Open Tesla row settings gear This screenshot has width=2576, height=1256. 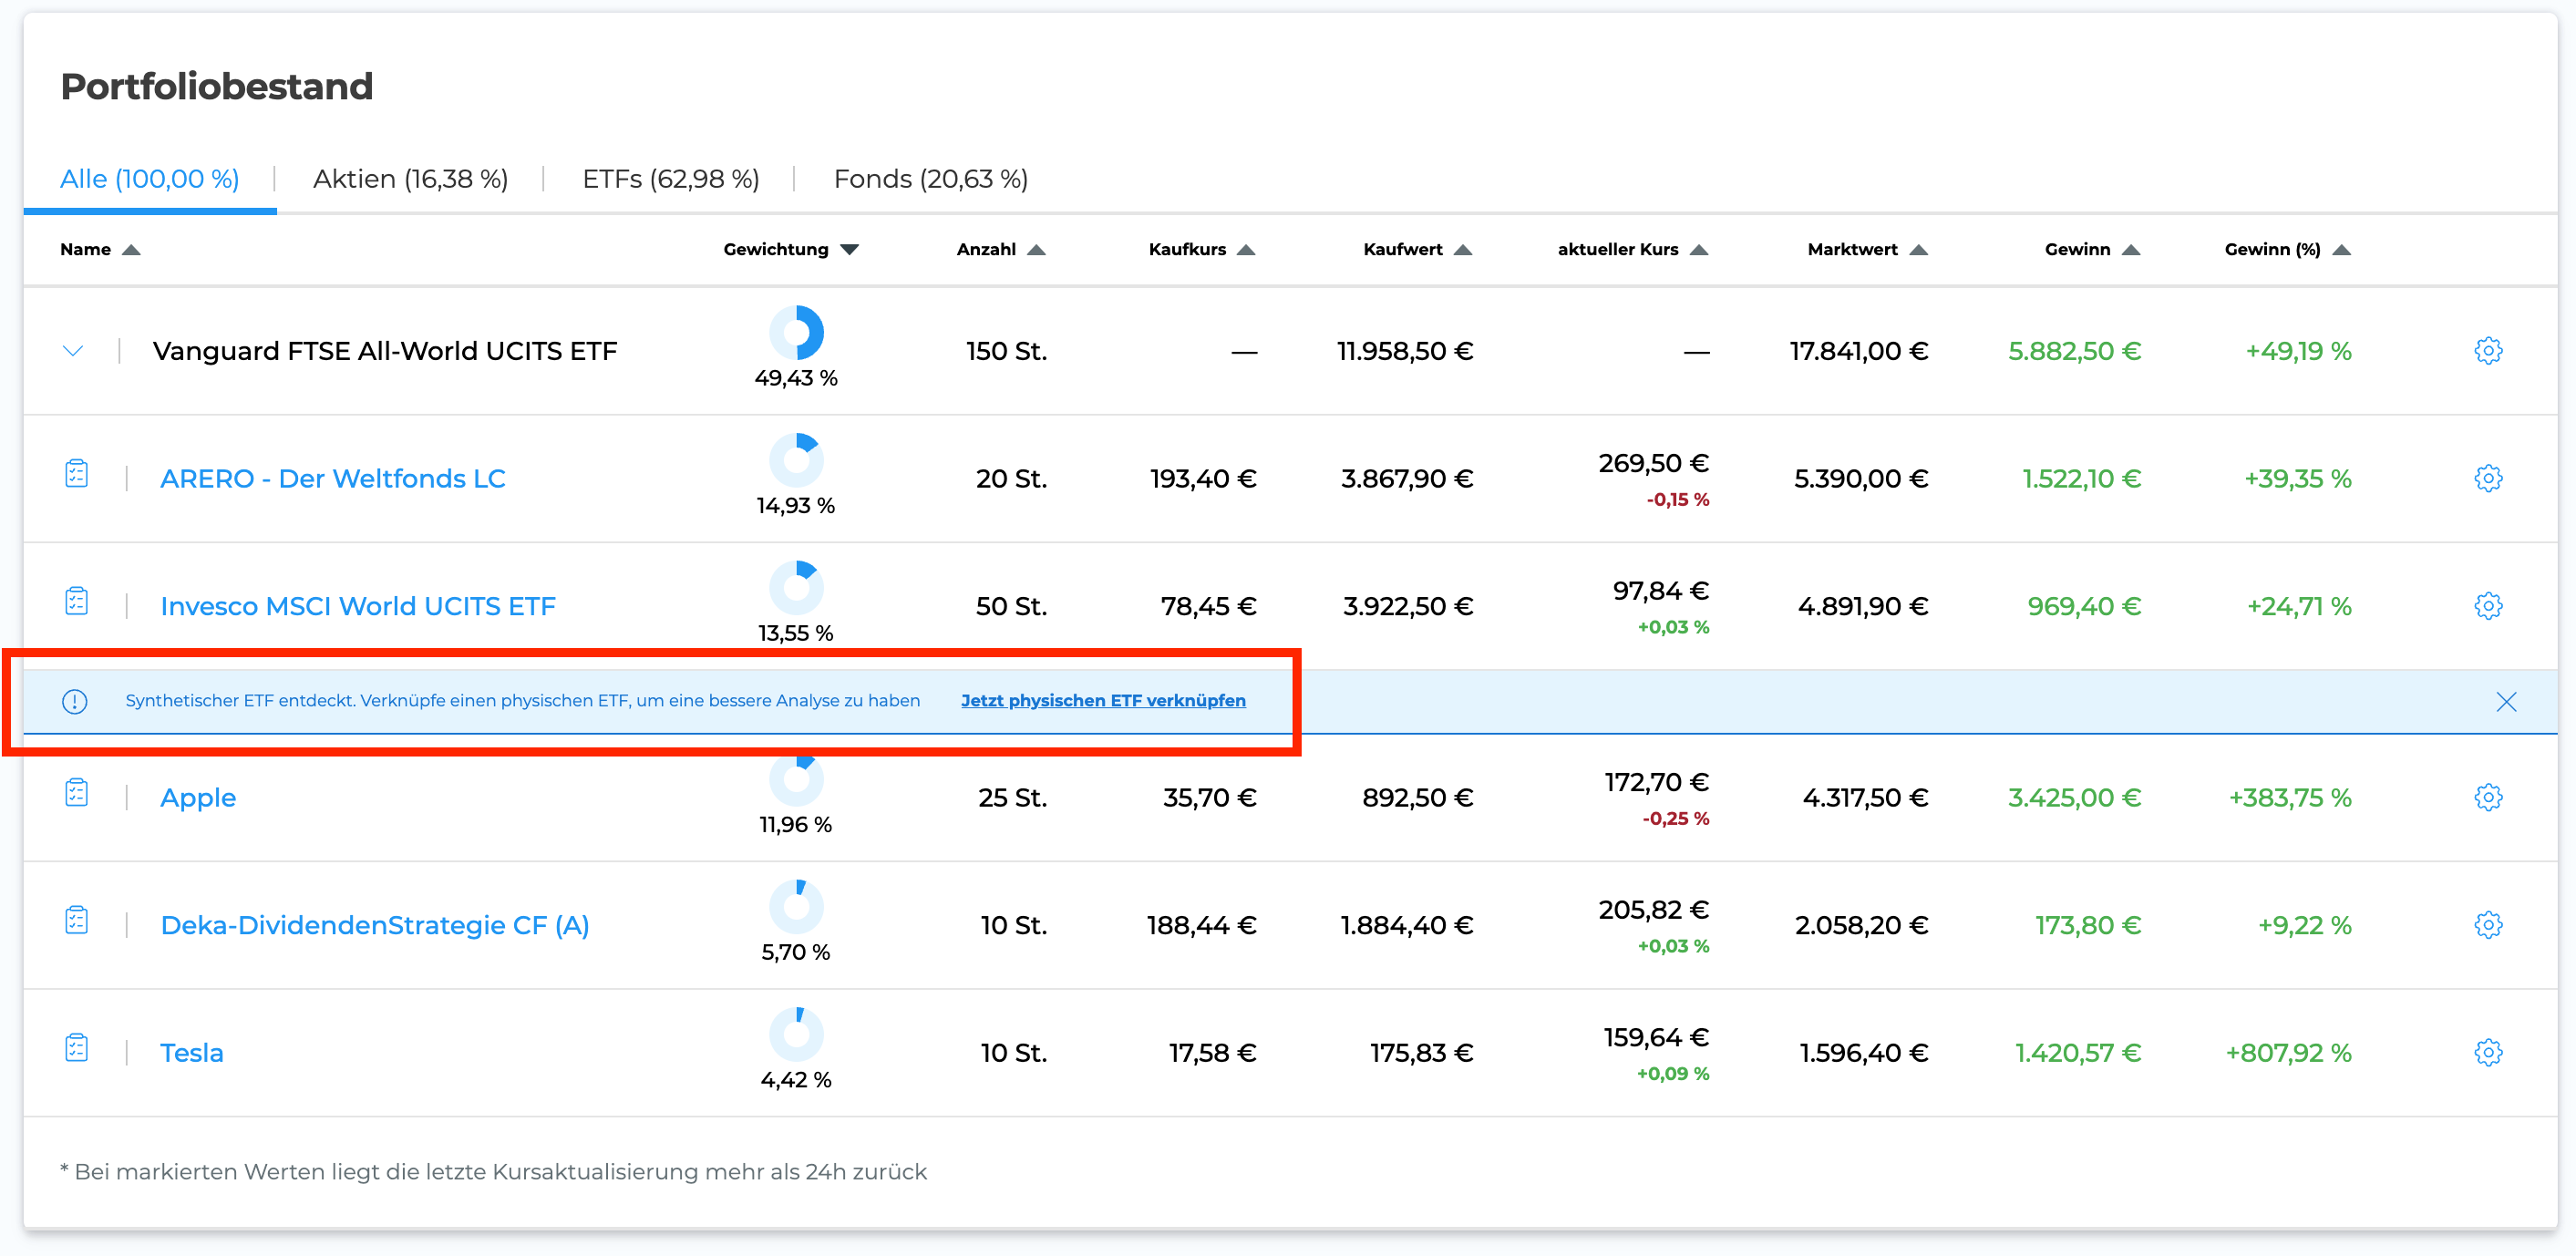pos(2488,1052)
